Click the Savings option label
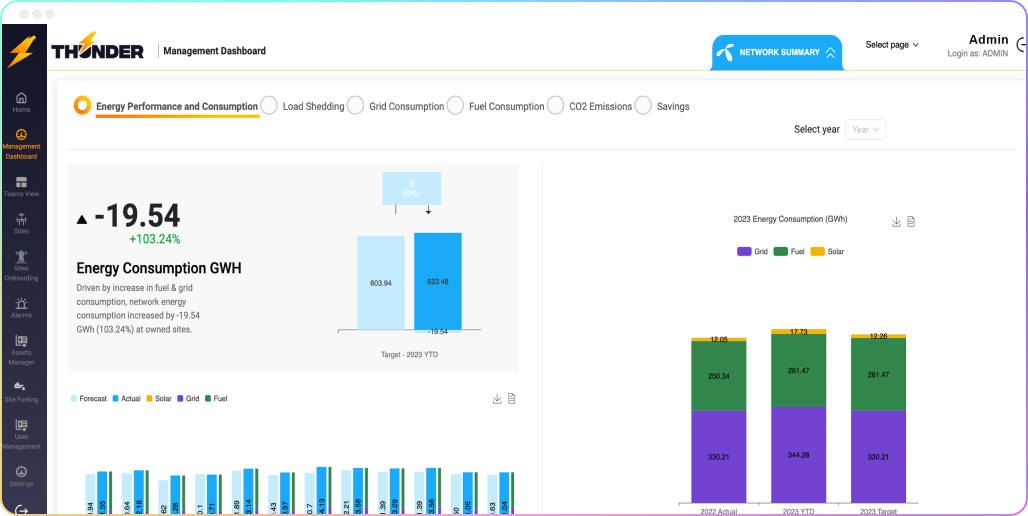 click(673, 106)
